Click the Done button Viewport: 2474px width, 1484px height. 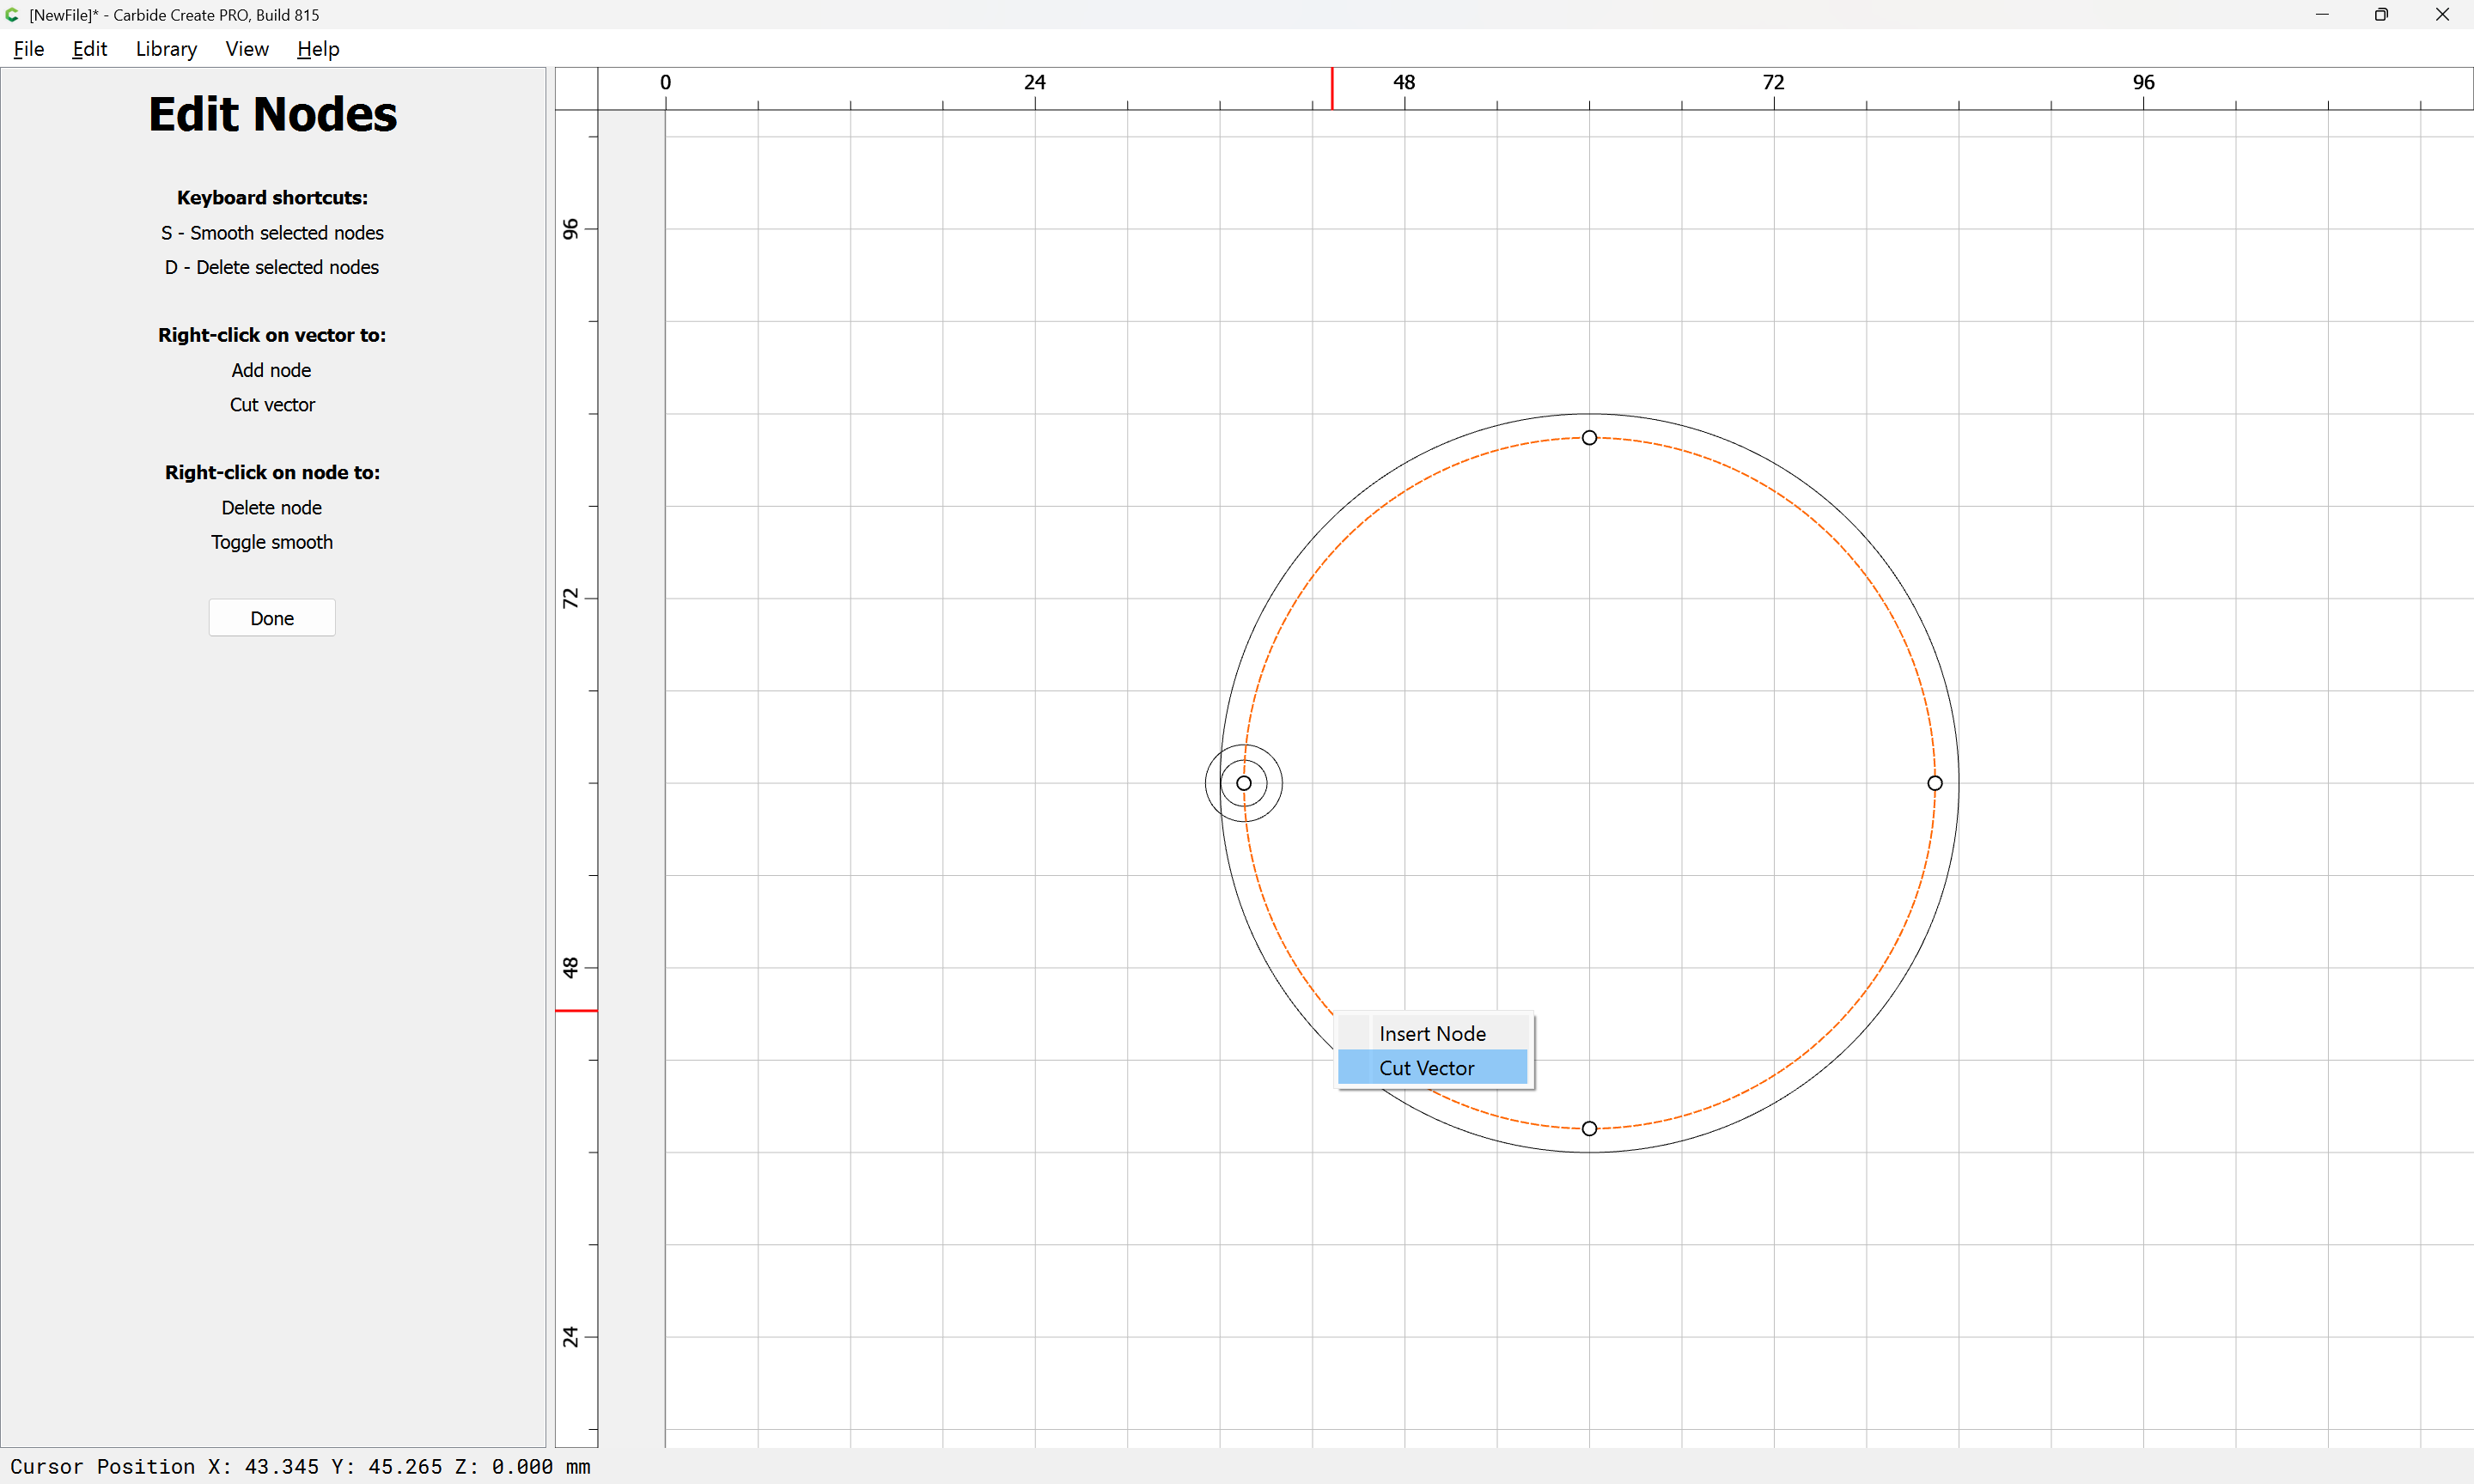(x=272, y=618)
